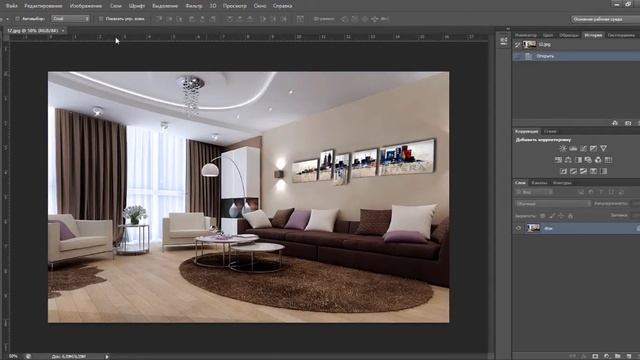The image size is (640, 360).
Task: Add Color Balance scales icon
Action: click(568, 160)
